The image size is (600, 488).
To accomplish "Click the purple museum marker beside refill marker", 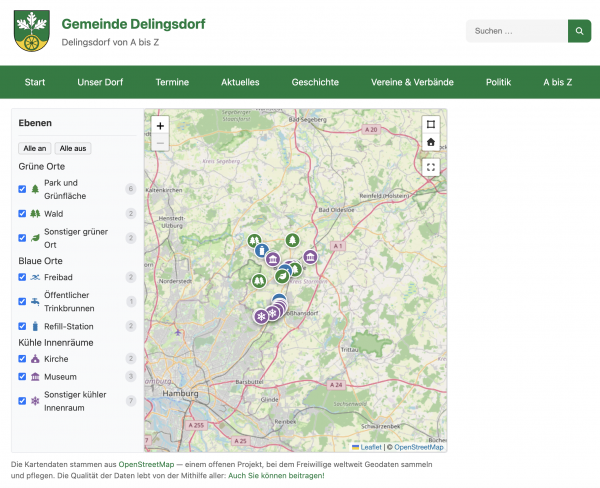I will [x=273, y=260].
